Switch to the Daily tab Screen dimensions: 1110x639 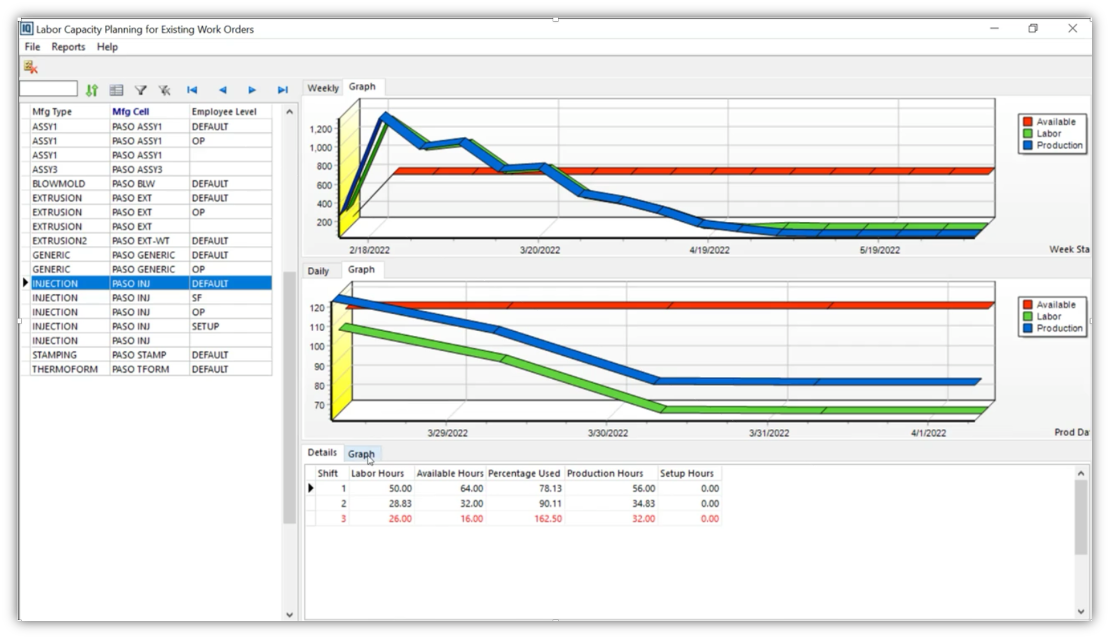tap(320, 271)
